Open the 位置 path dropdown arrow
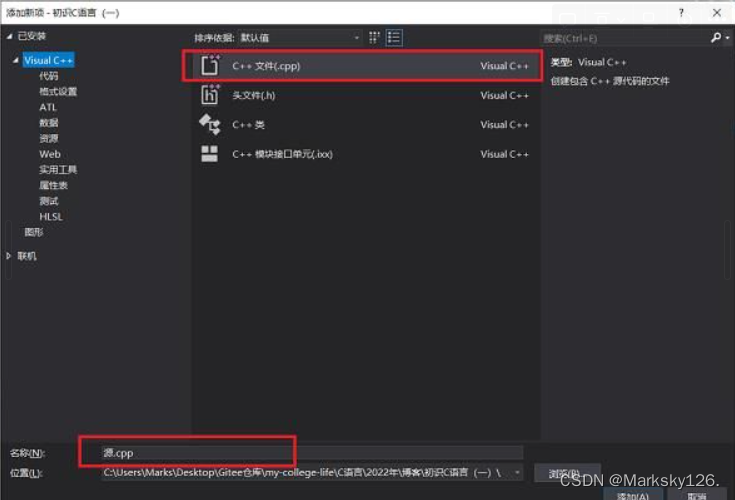 [517, 472]
